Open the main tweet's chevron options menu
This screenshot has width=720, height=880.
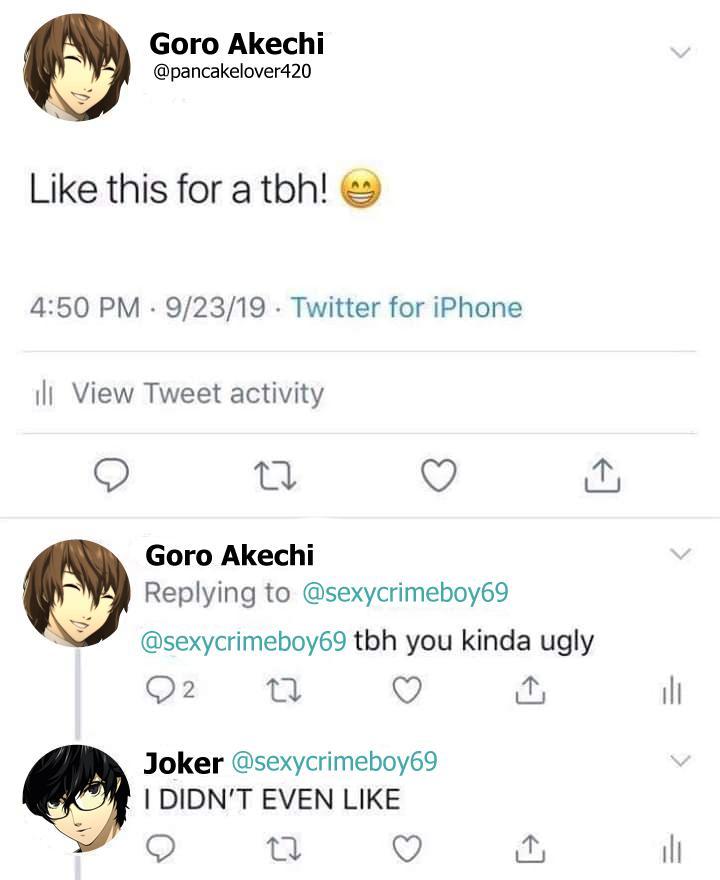click(x=679, y=52)
